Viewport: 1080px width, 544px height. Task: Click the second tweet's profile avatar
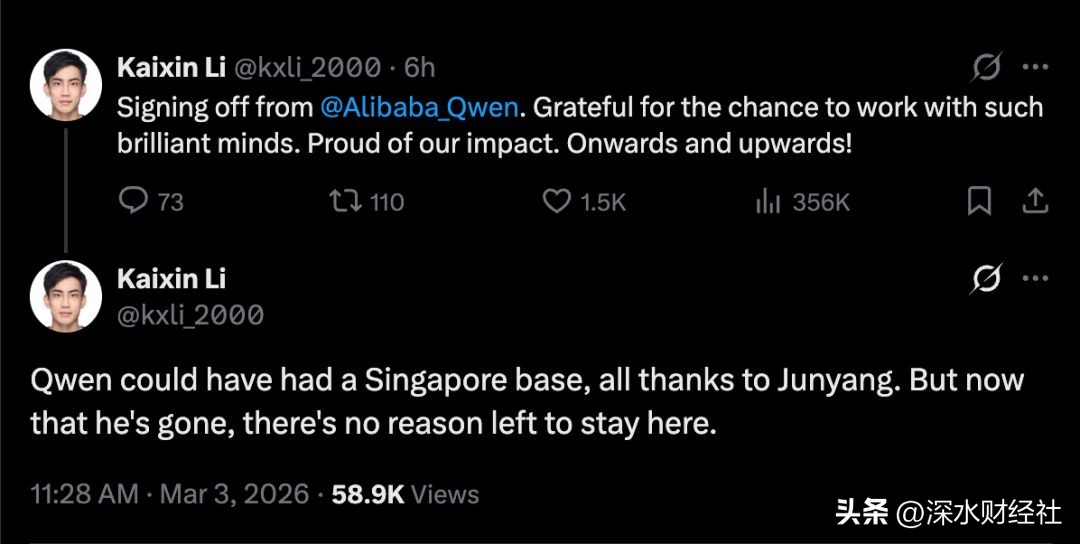pyautogui.click(x=66, y=296)
